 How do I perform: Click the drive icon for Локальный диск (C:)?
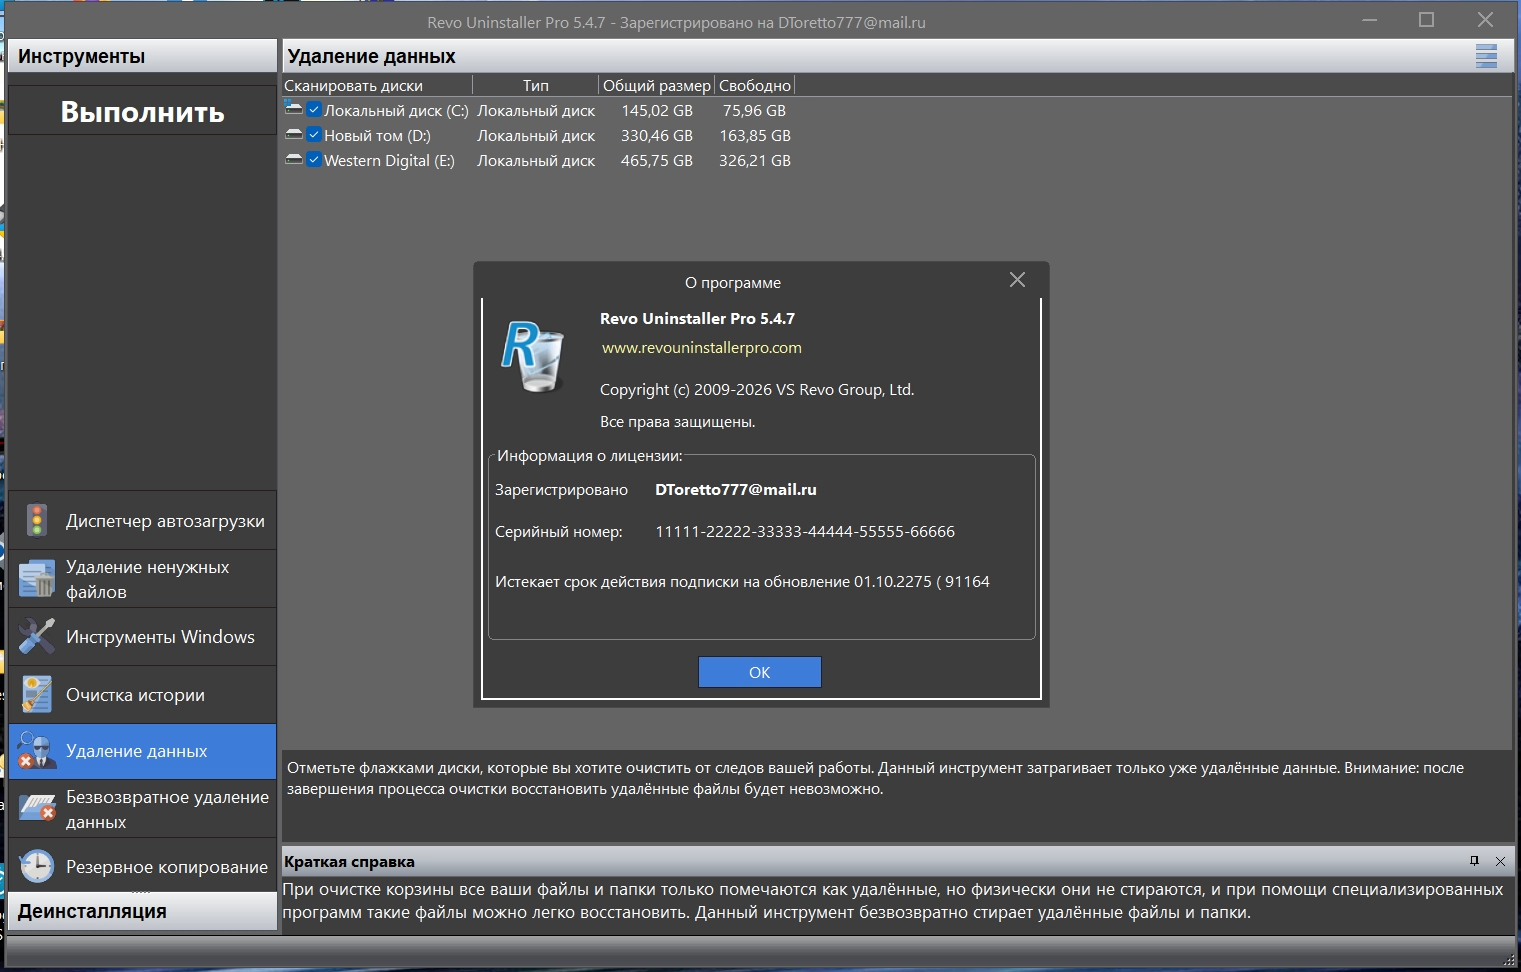coord(294,109)
